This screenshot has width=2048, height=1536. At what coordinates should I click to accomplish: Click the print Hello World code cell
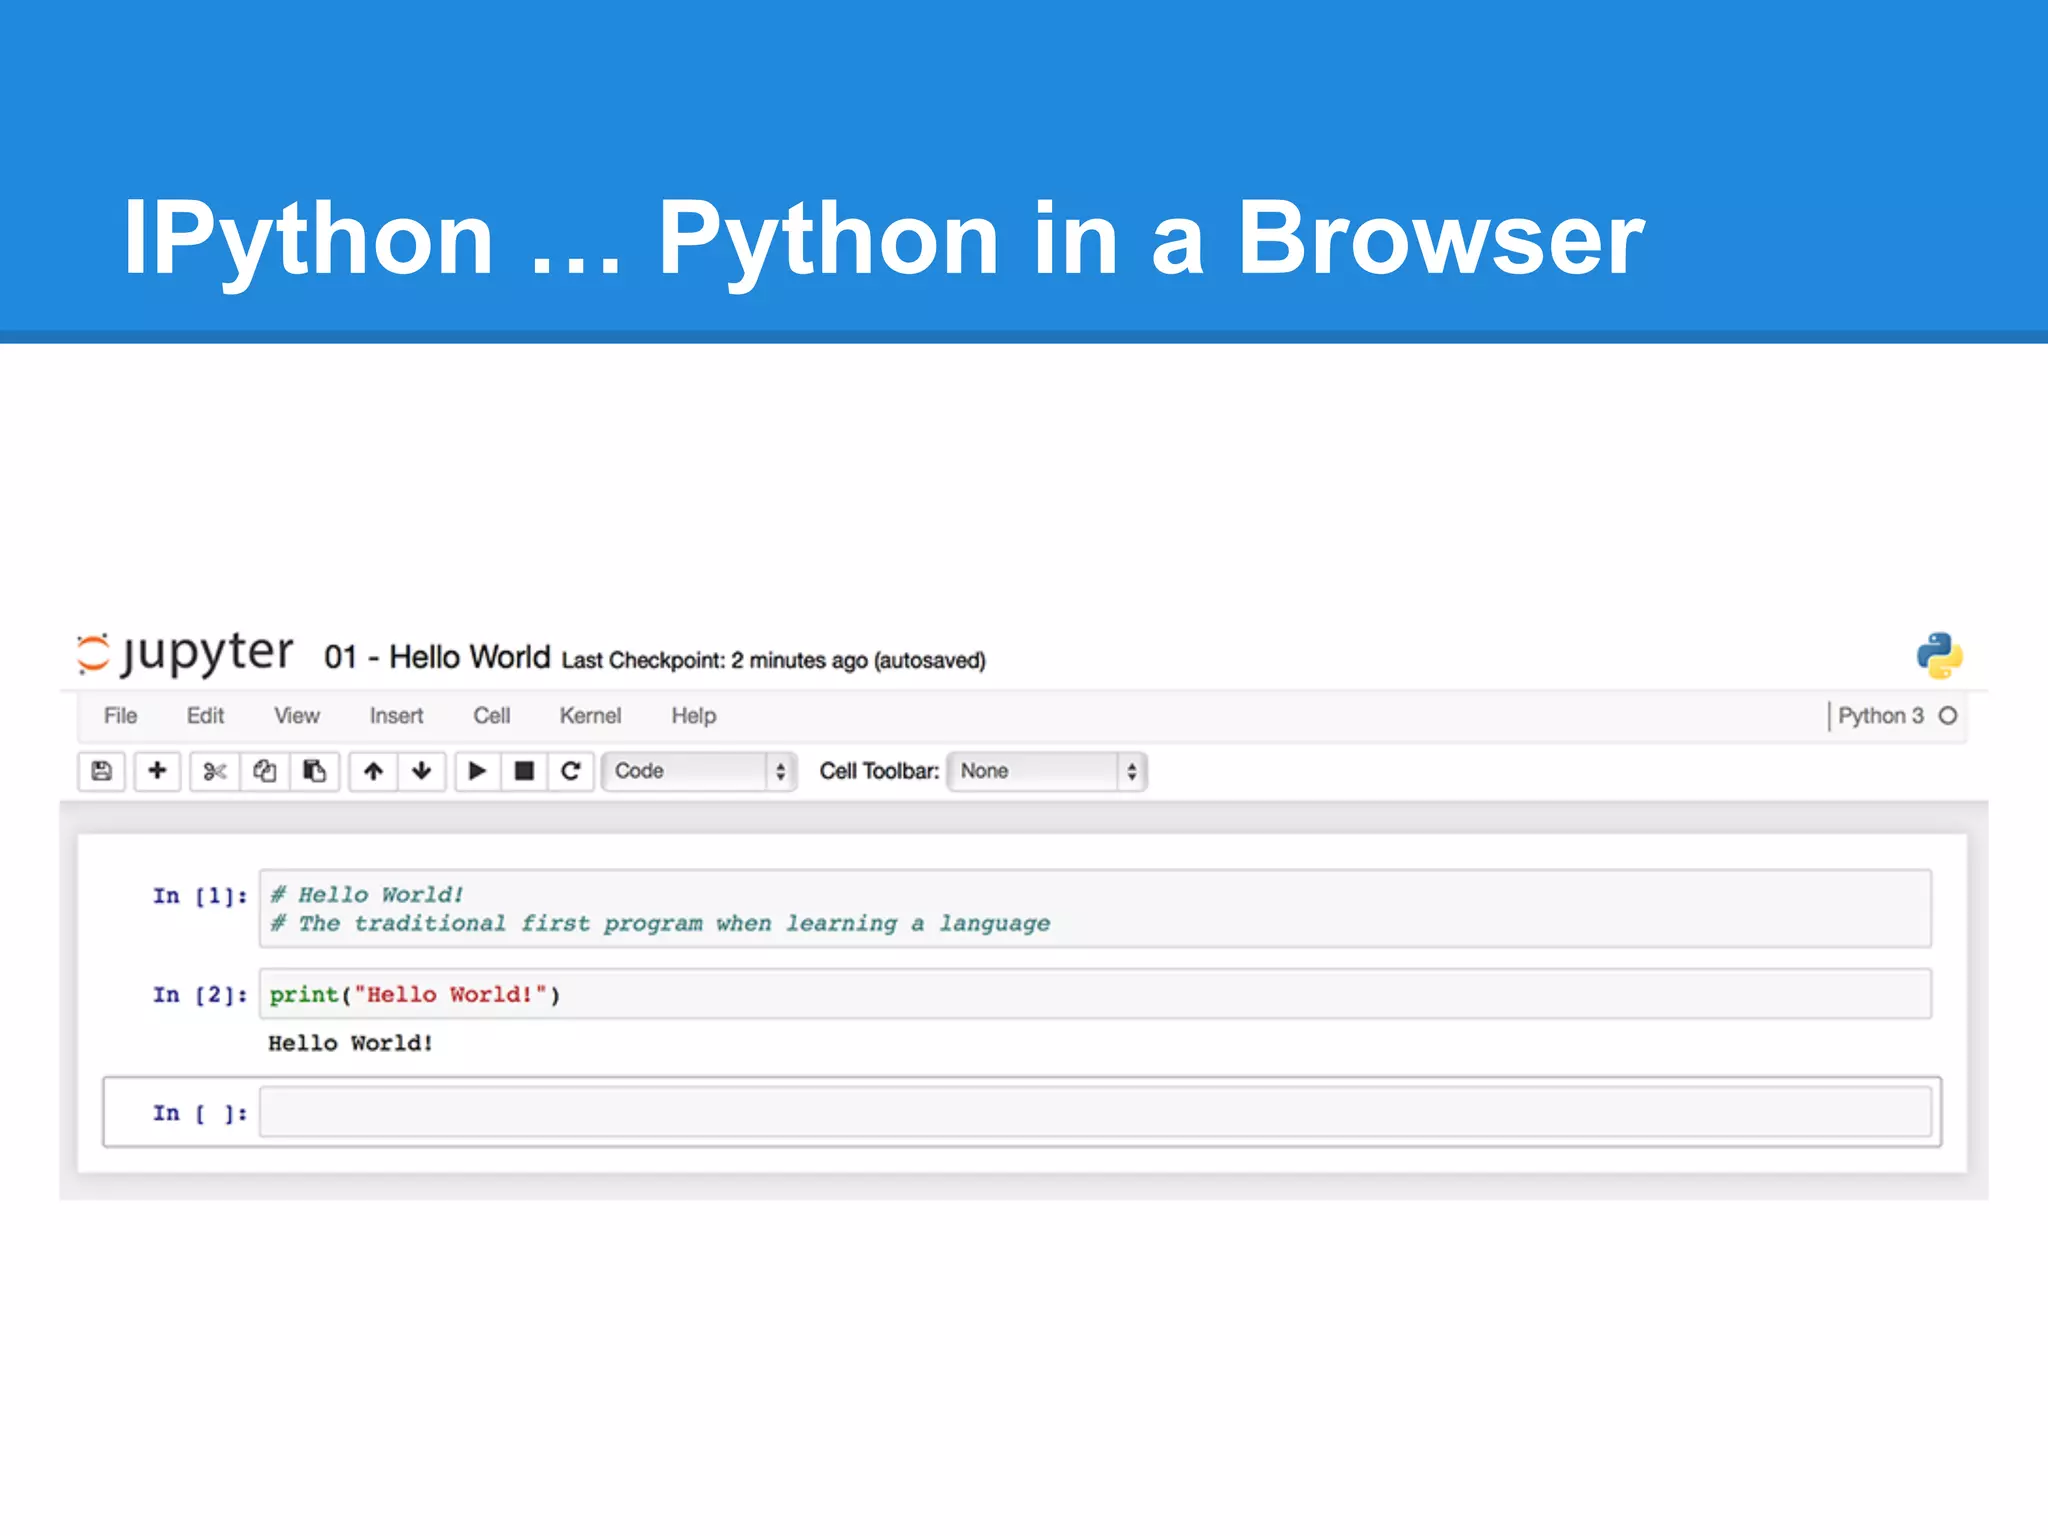pyautogui.click(x=1095, y=994)
